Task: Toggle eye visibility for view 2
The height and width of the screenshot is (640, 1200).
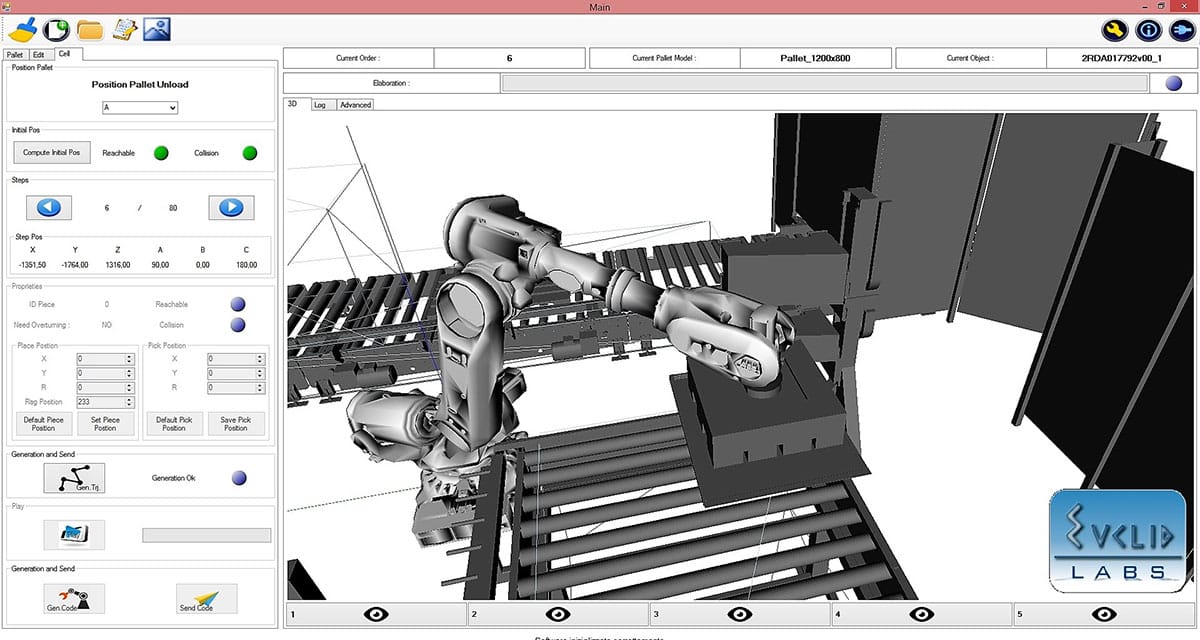Action: (x=559, y=614)
